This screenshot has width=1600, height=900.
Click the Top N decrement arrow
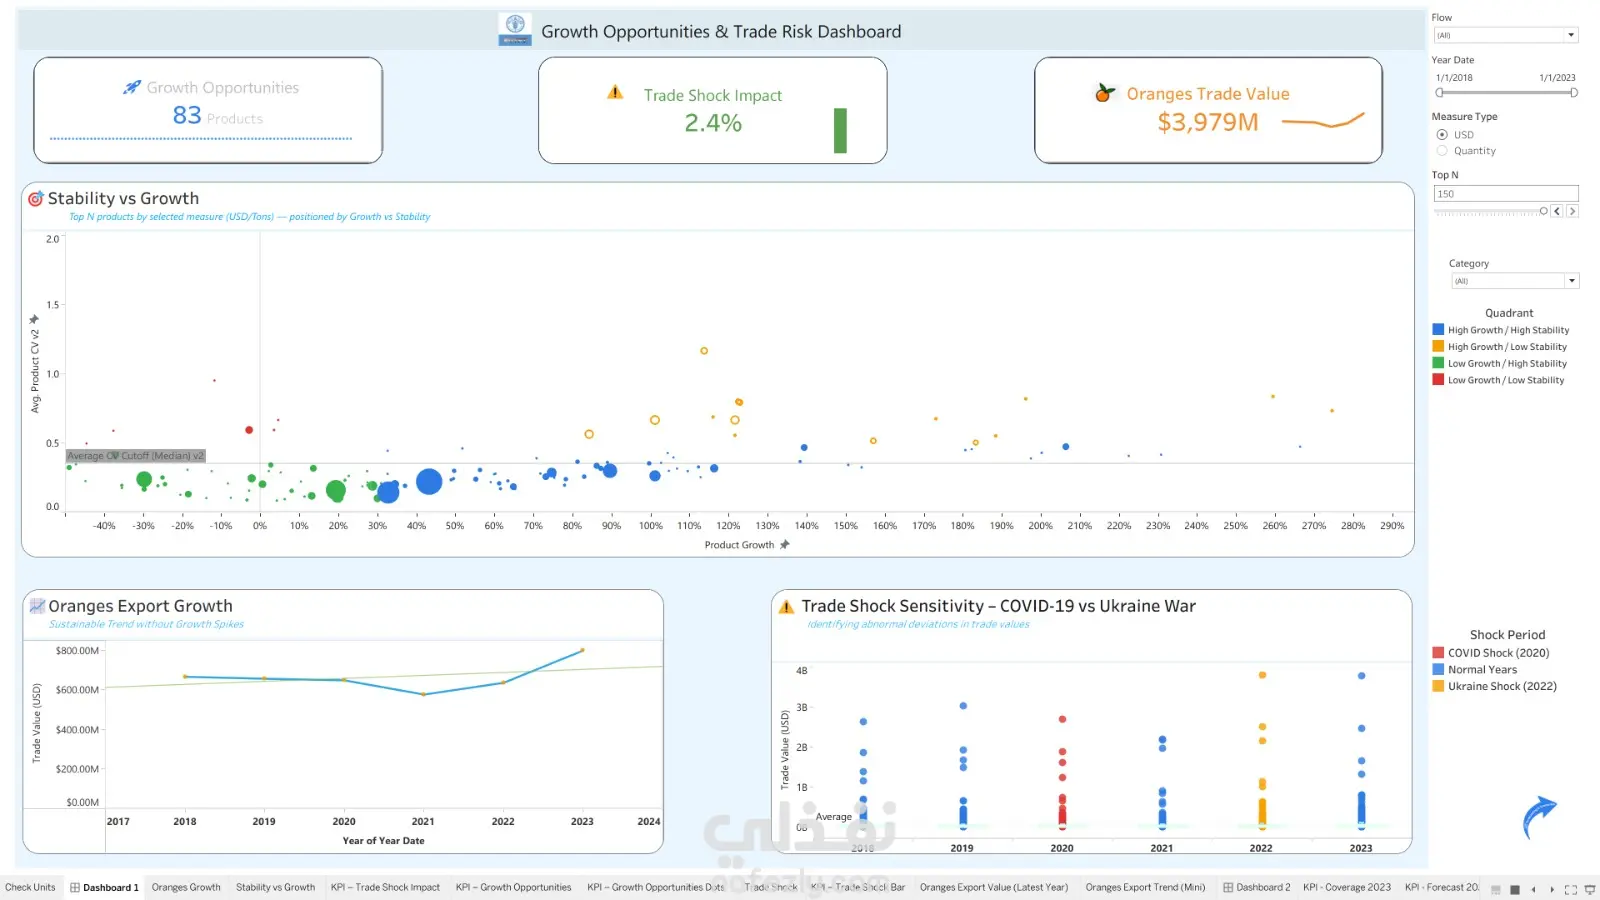pos(1557,211)
